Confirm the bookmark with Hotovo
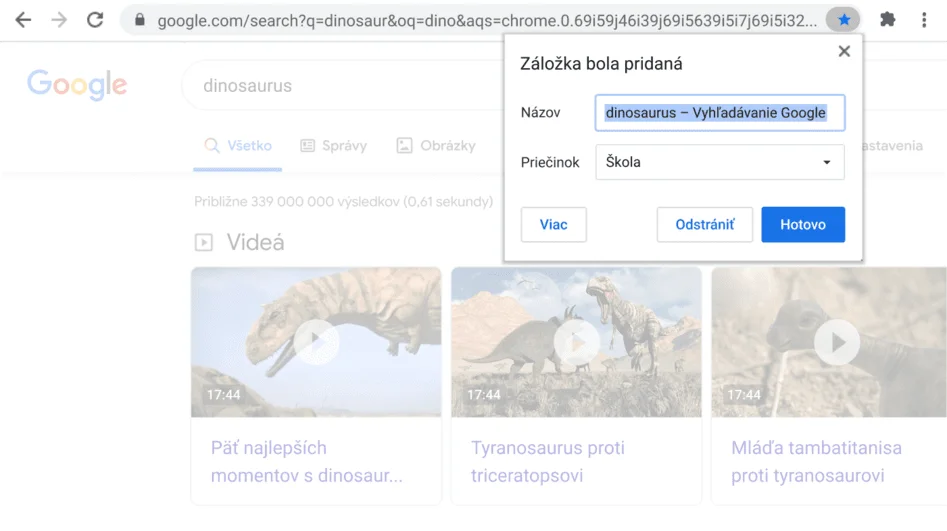The width and height of the screenshot is (947, 531). tap(803, 225)
